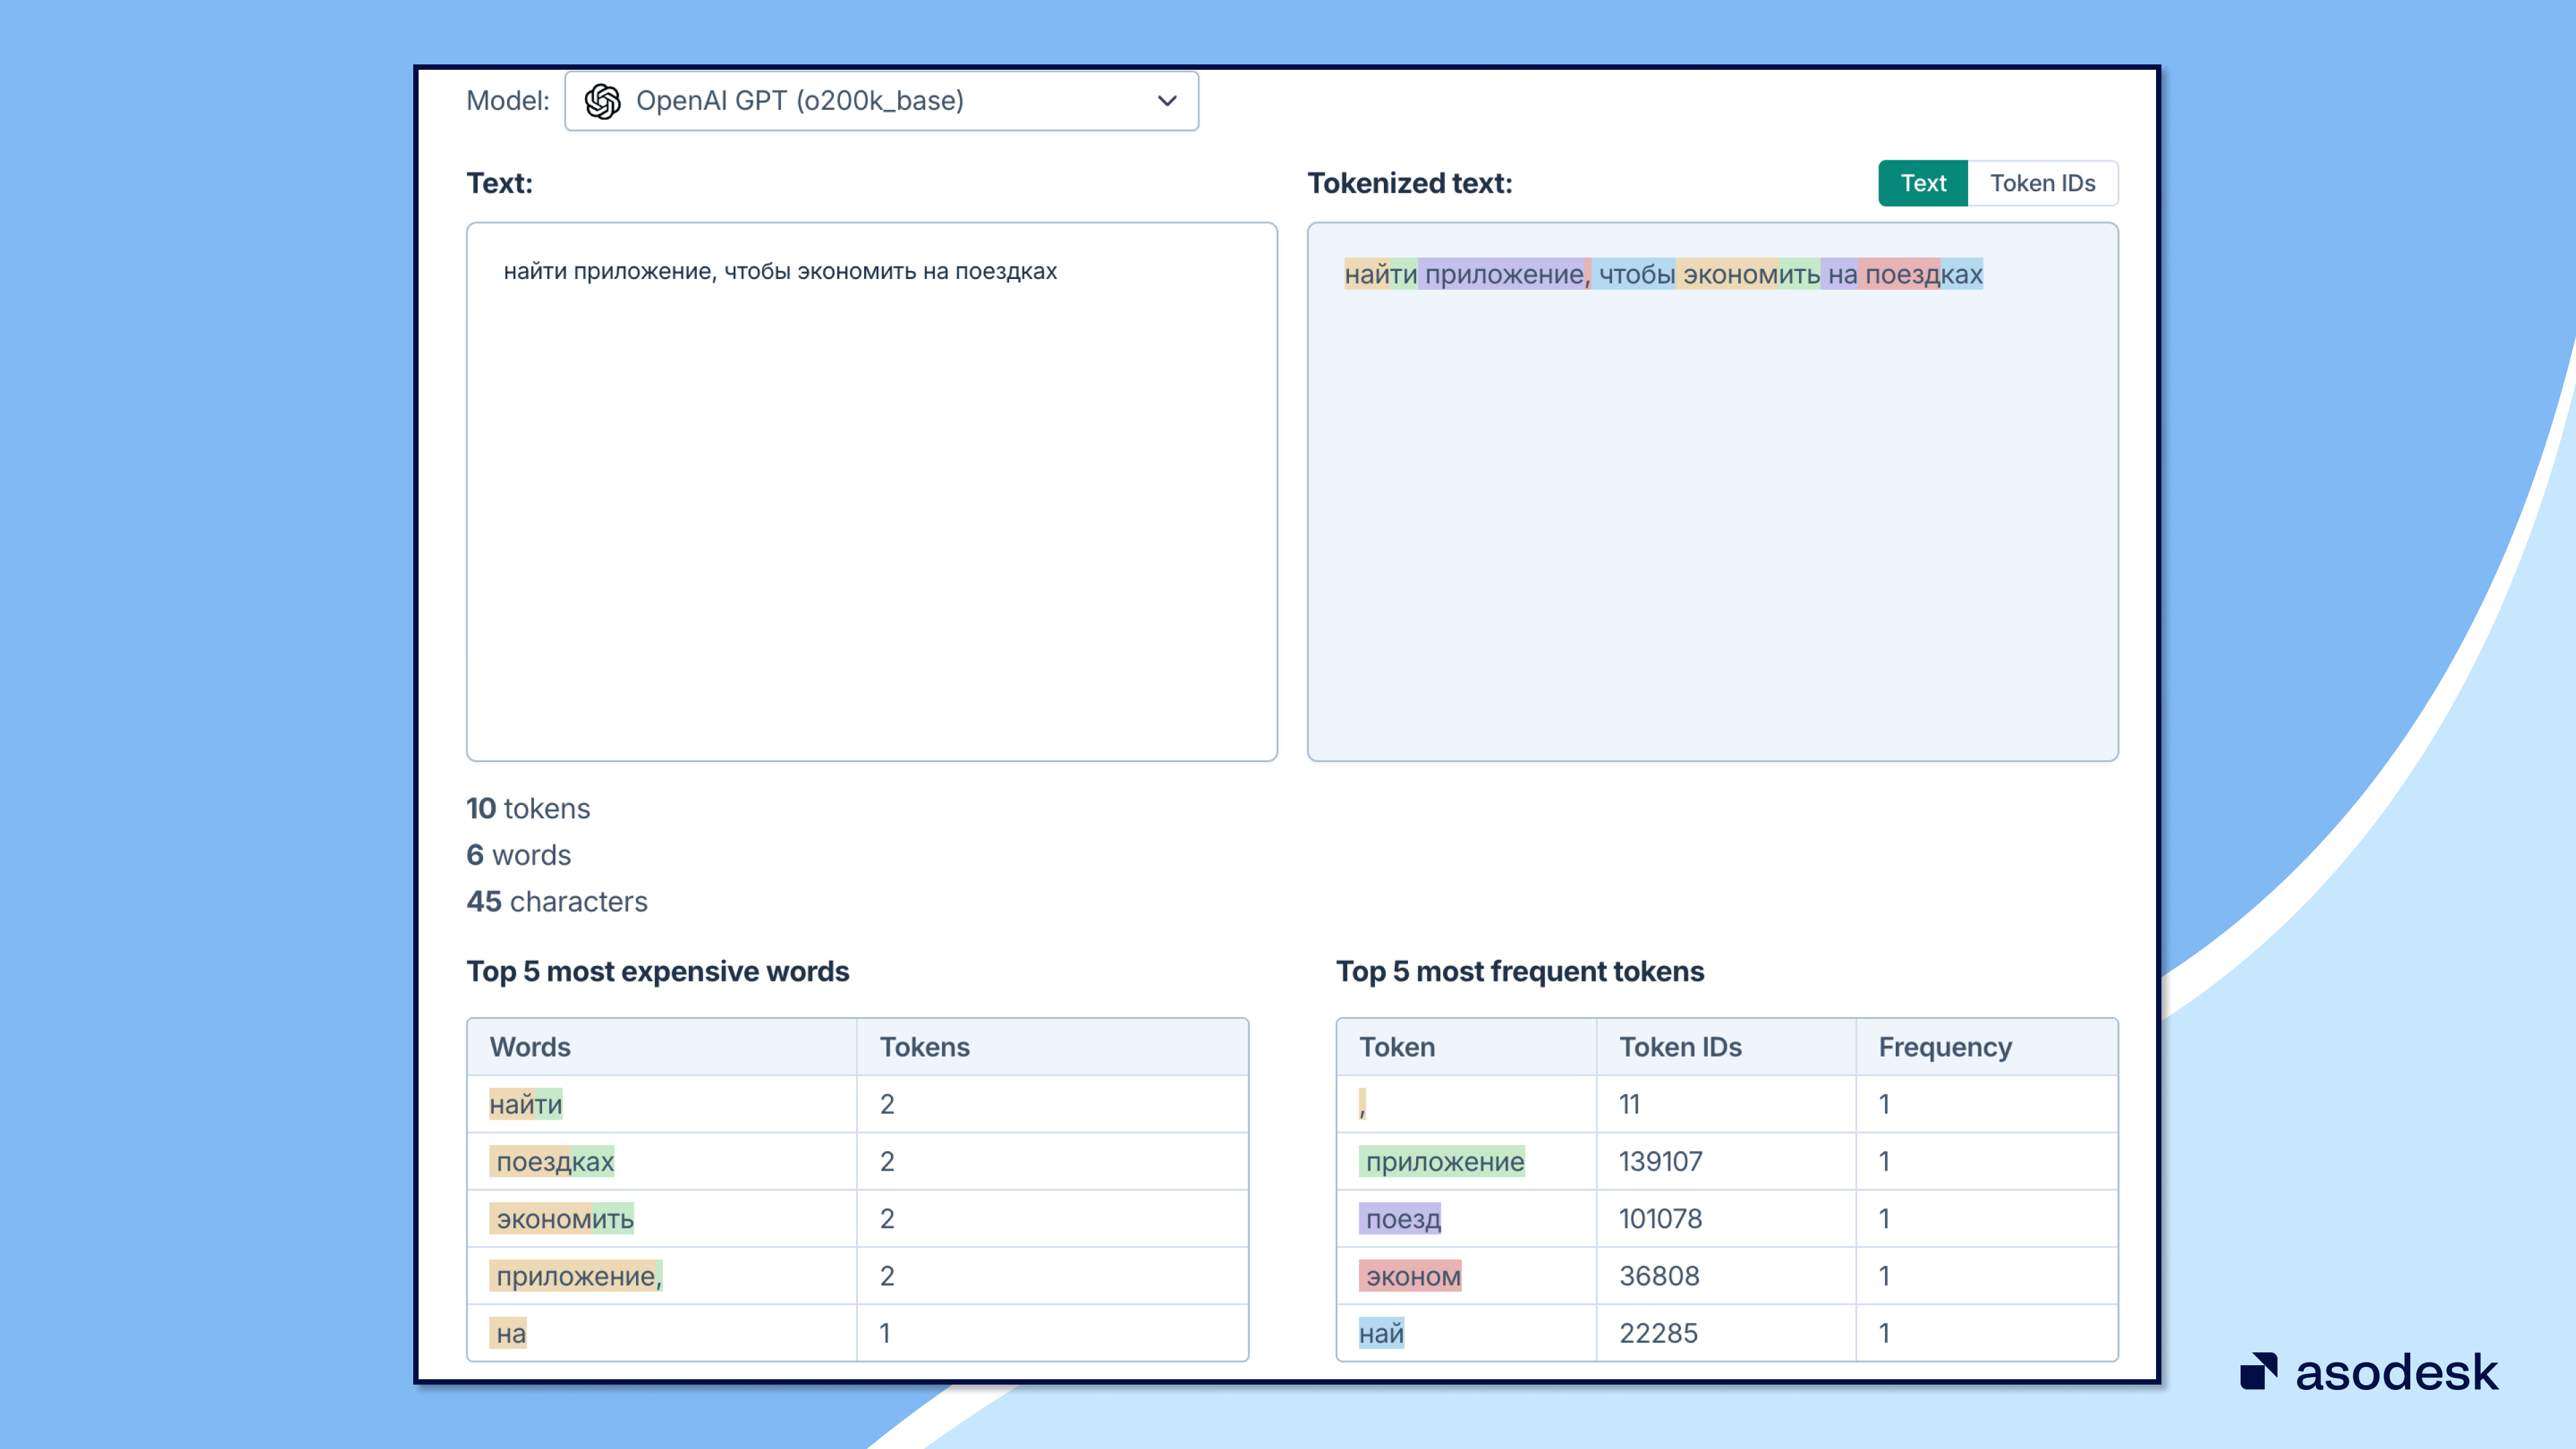Viewport: 2576px width, 1449px height.
Task: Click the highlighted token 'приложение' in tokenized text
Action: tap(1502, 274)
